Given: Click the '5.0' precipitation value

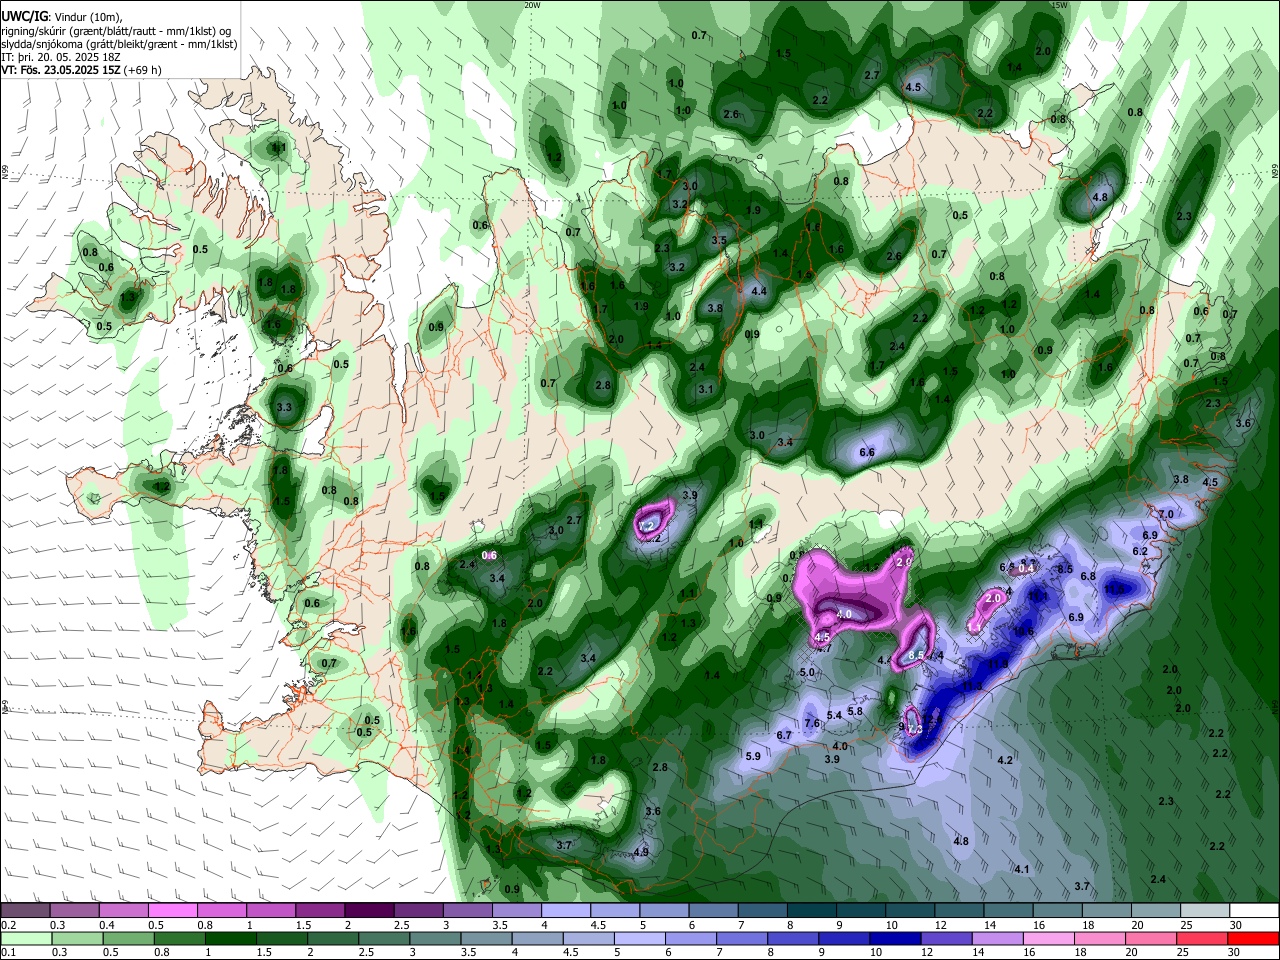Looking at the screenshot, I should 808,673.
